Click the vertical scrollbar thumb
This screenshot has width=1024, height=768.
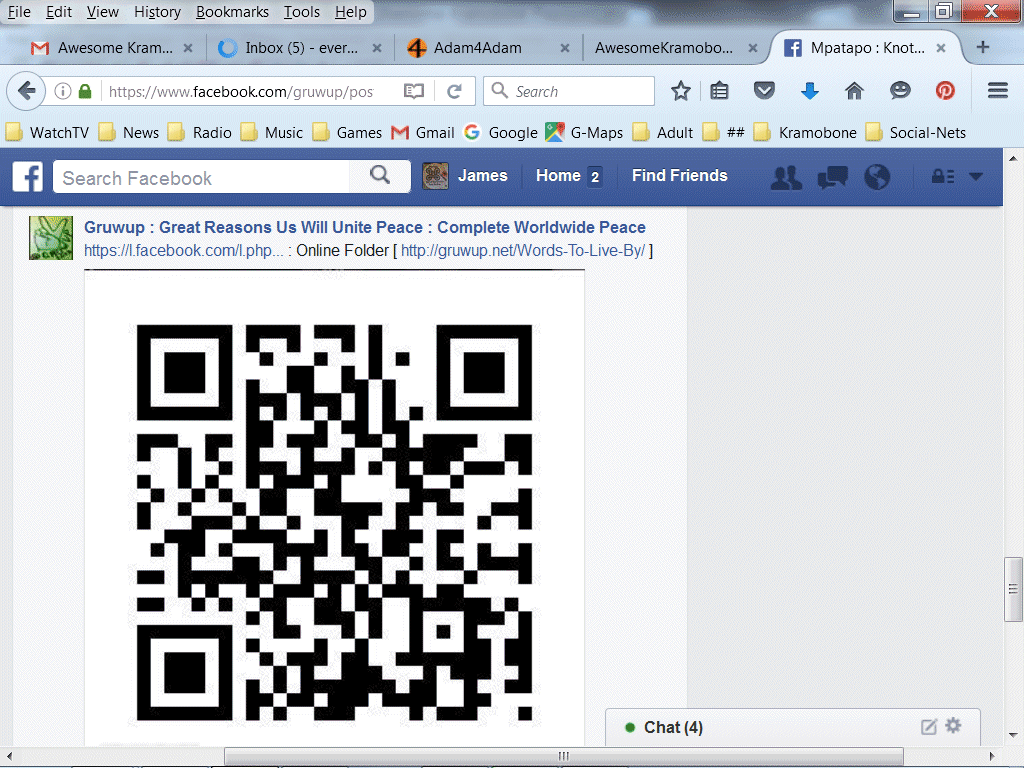[1013, 589]
